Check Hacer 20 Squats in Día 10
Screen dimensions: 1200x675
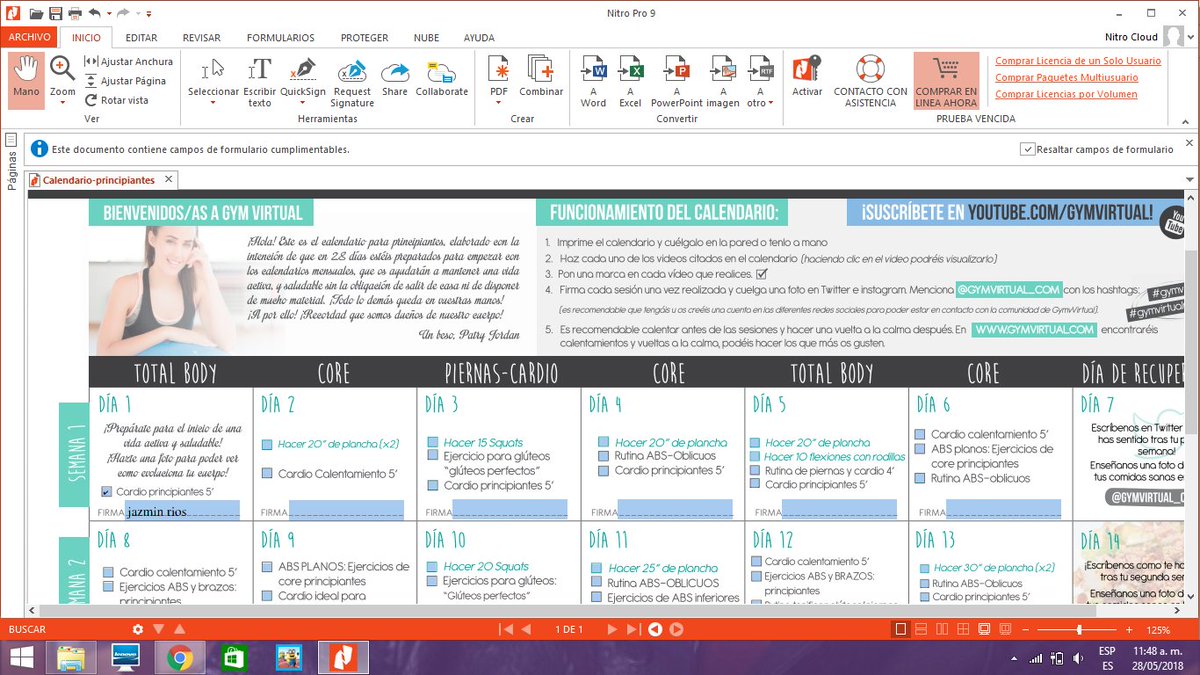click(433, 566)
